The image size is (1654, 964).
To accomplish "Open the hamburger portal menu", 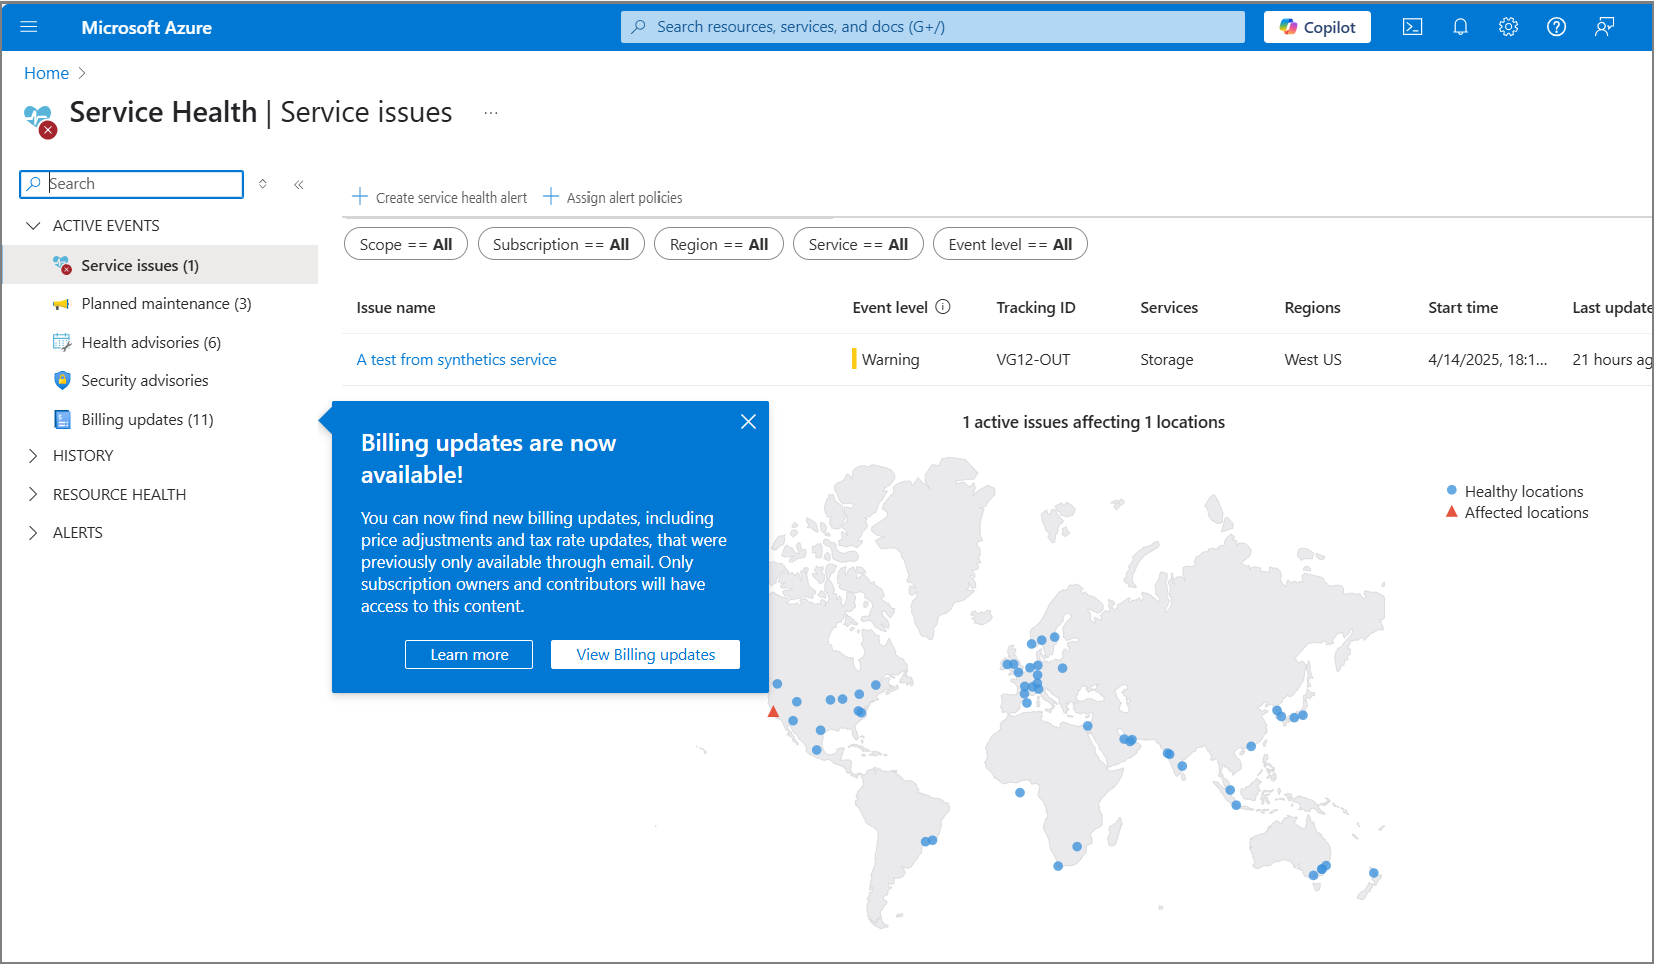I will [29, 27].
